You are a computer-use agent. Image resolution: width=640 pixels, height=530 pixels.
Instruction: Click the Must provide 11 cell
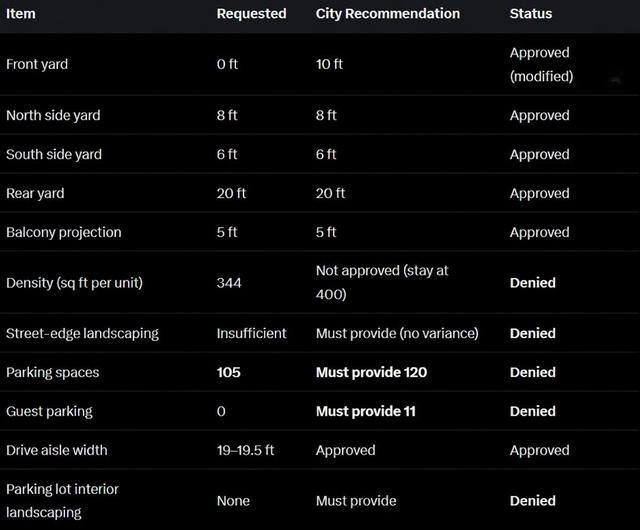pyautogui.click(x=366, y=411)
